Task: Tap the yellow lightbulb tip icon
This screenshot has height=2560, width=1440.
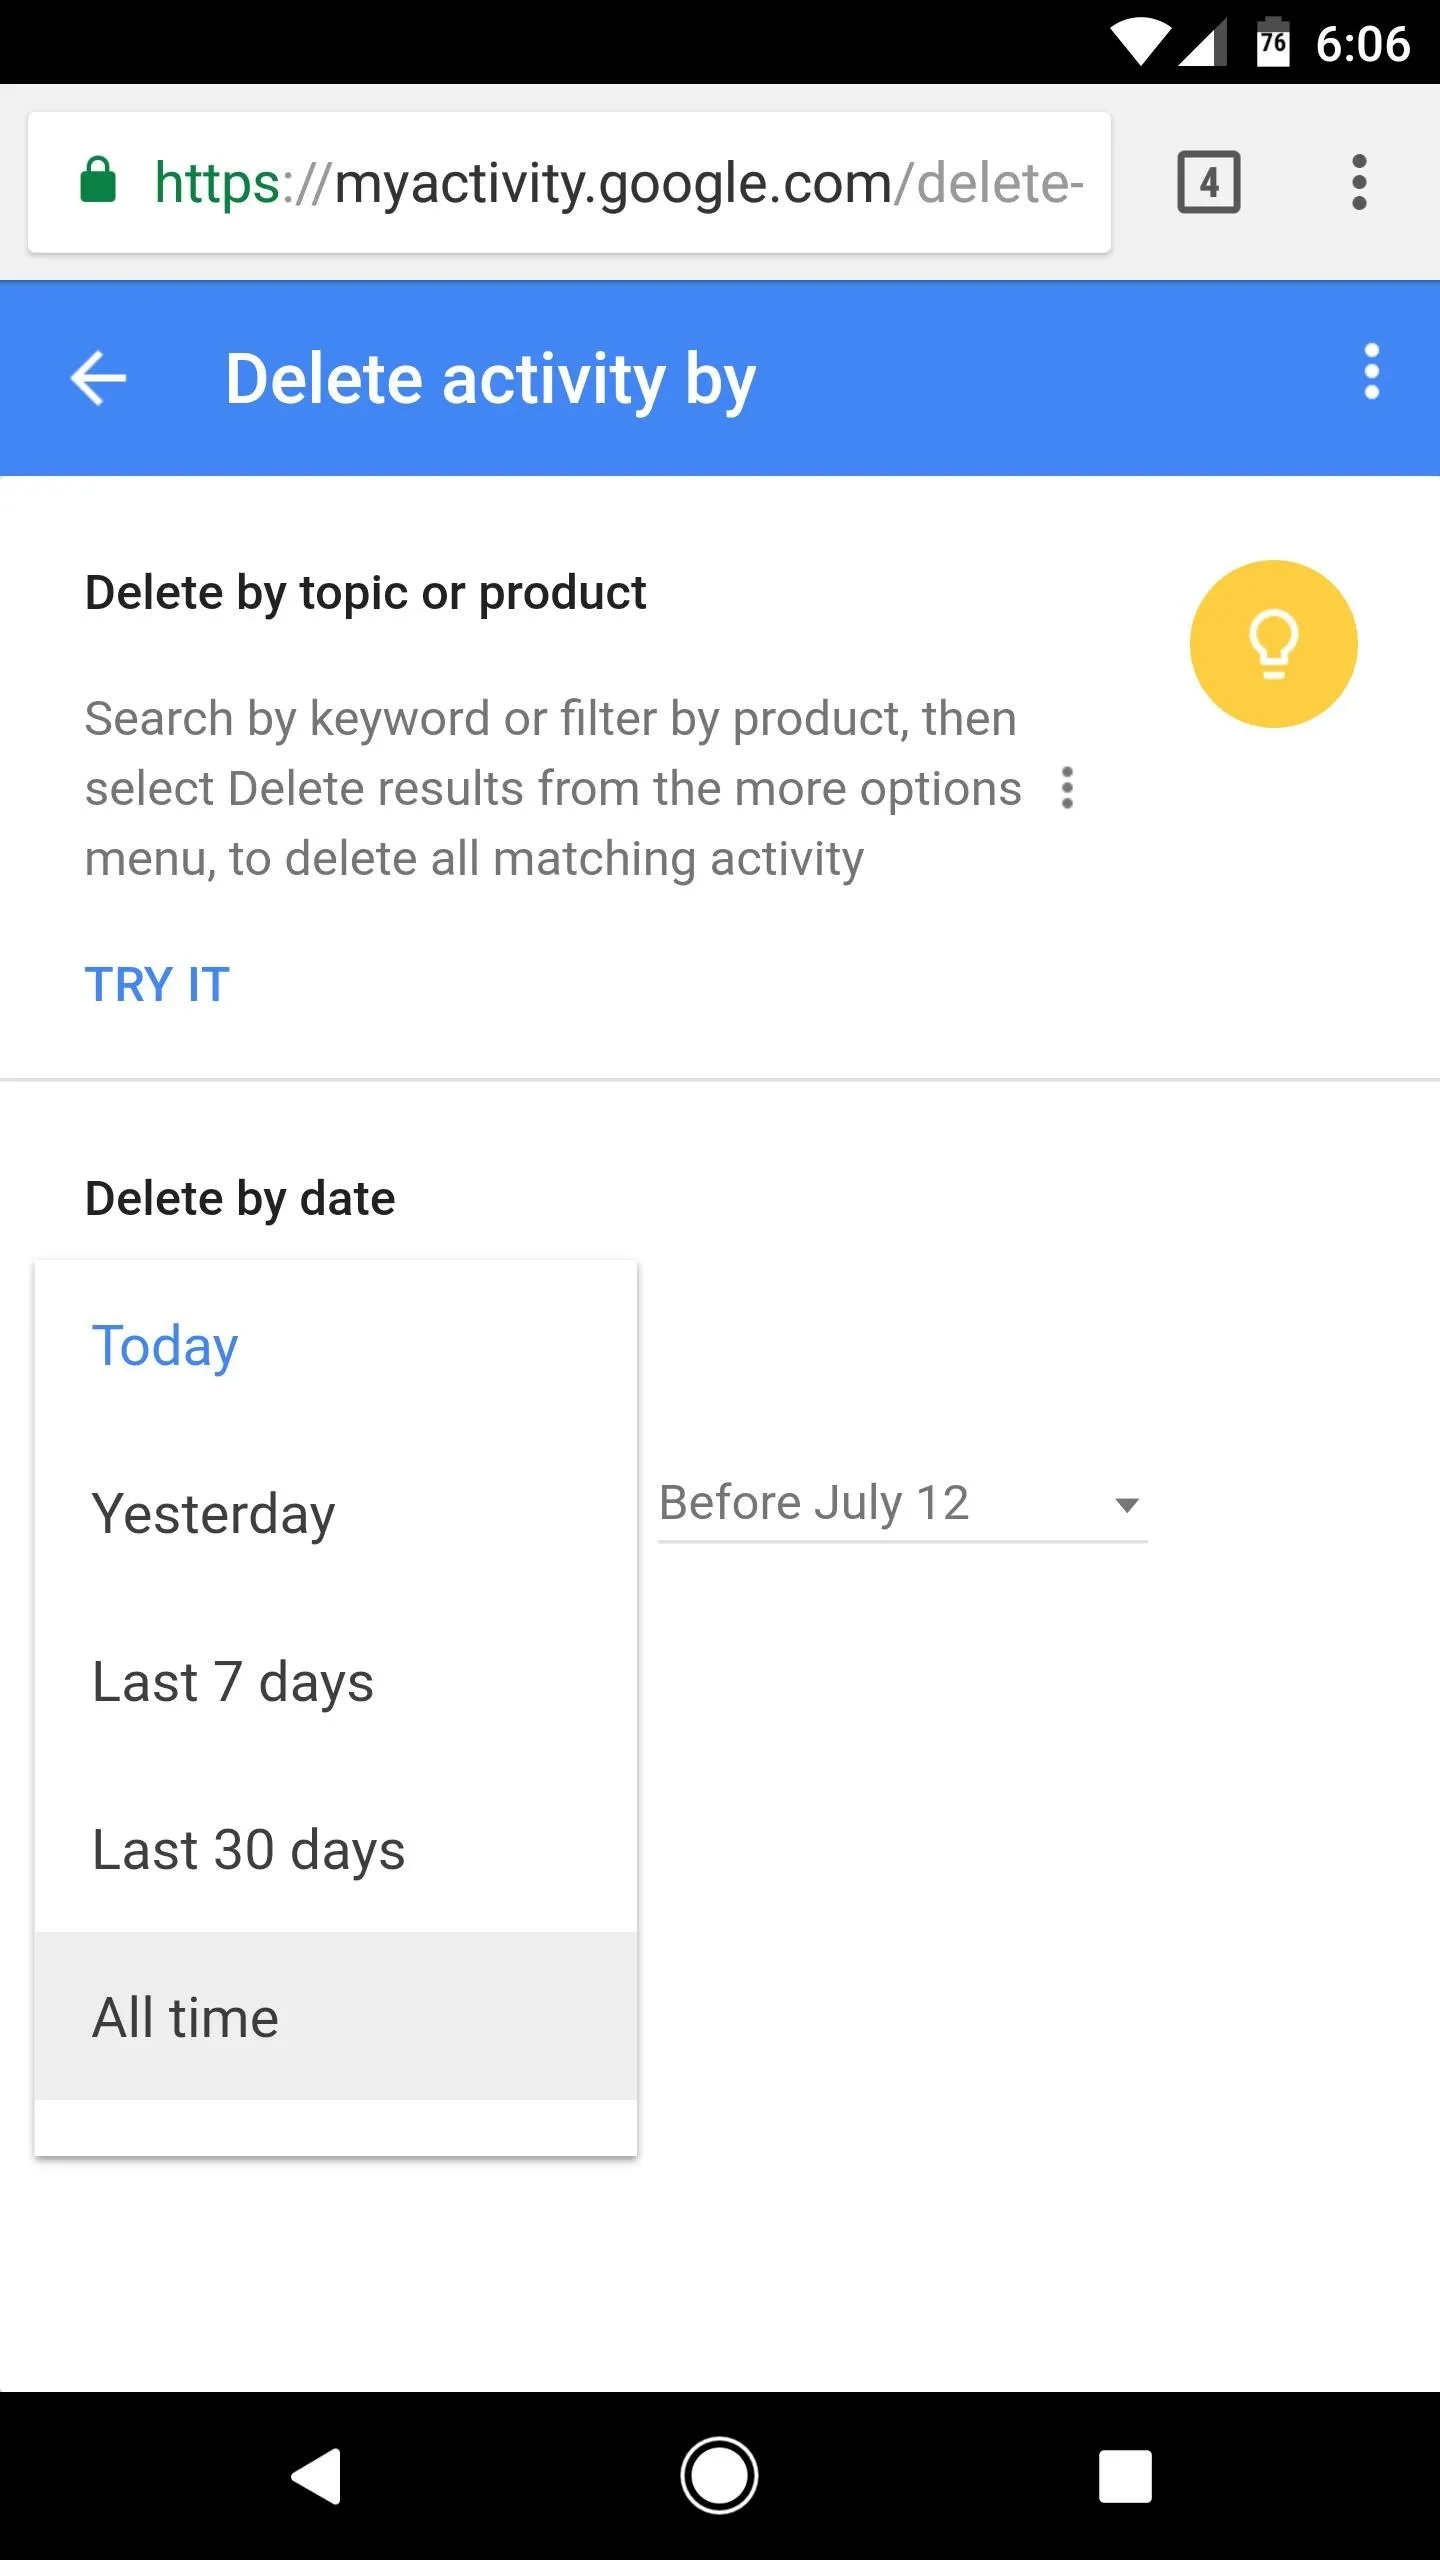Action: coord(1273,644)
